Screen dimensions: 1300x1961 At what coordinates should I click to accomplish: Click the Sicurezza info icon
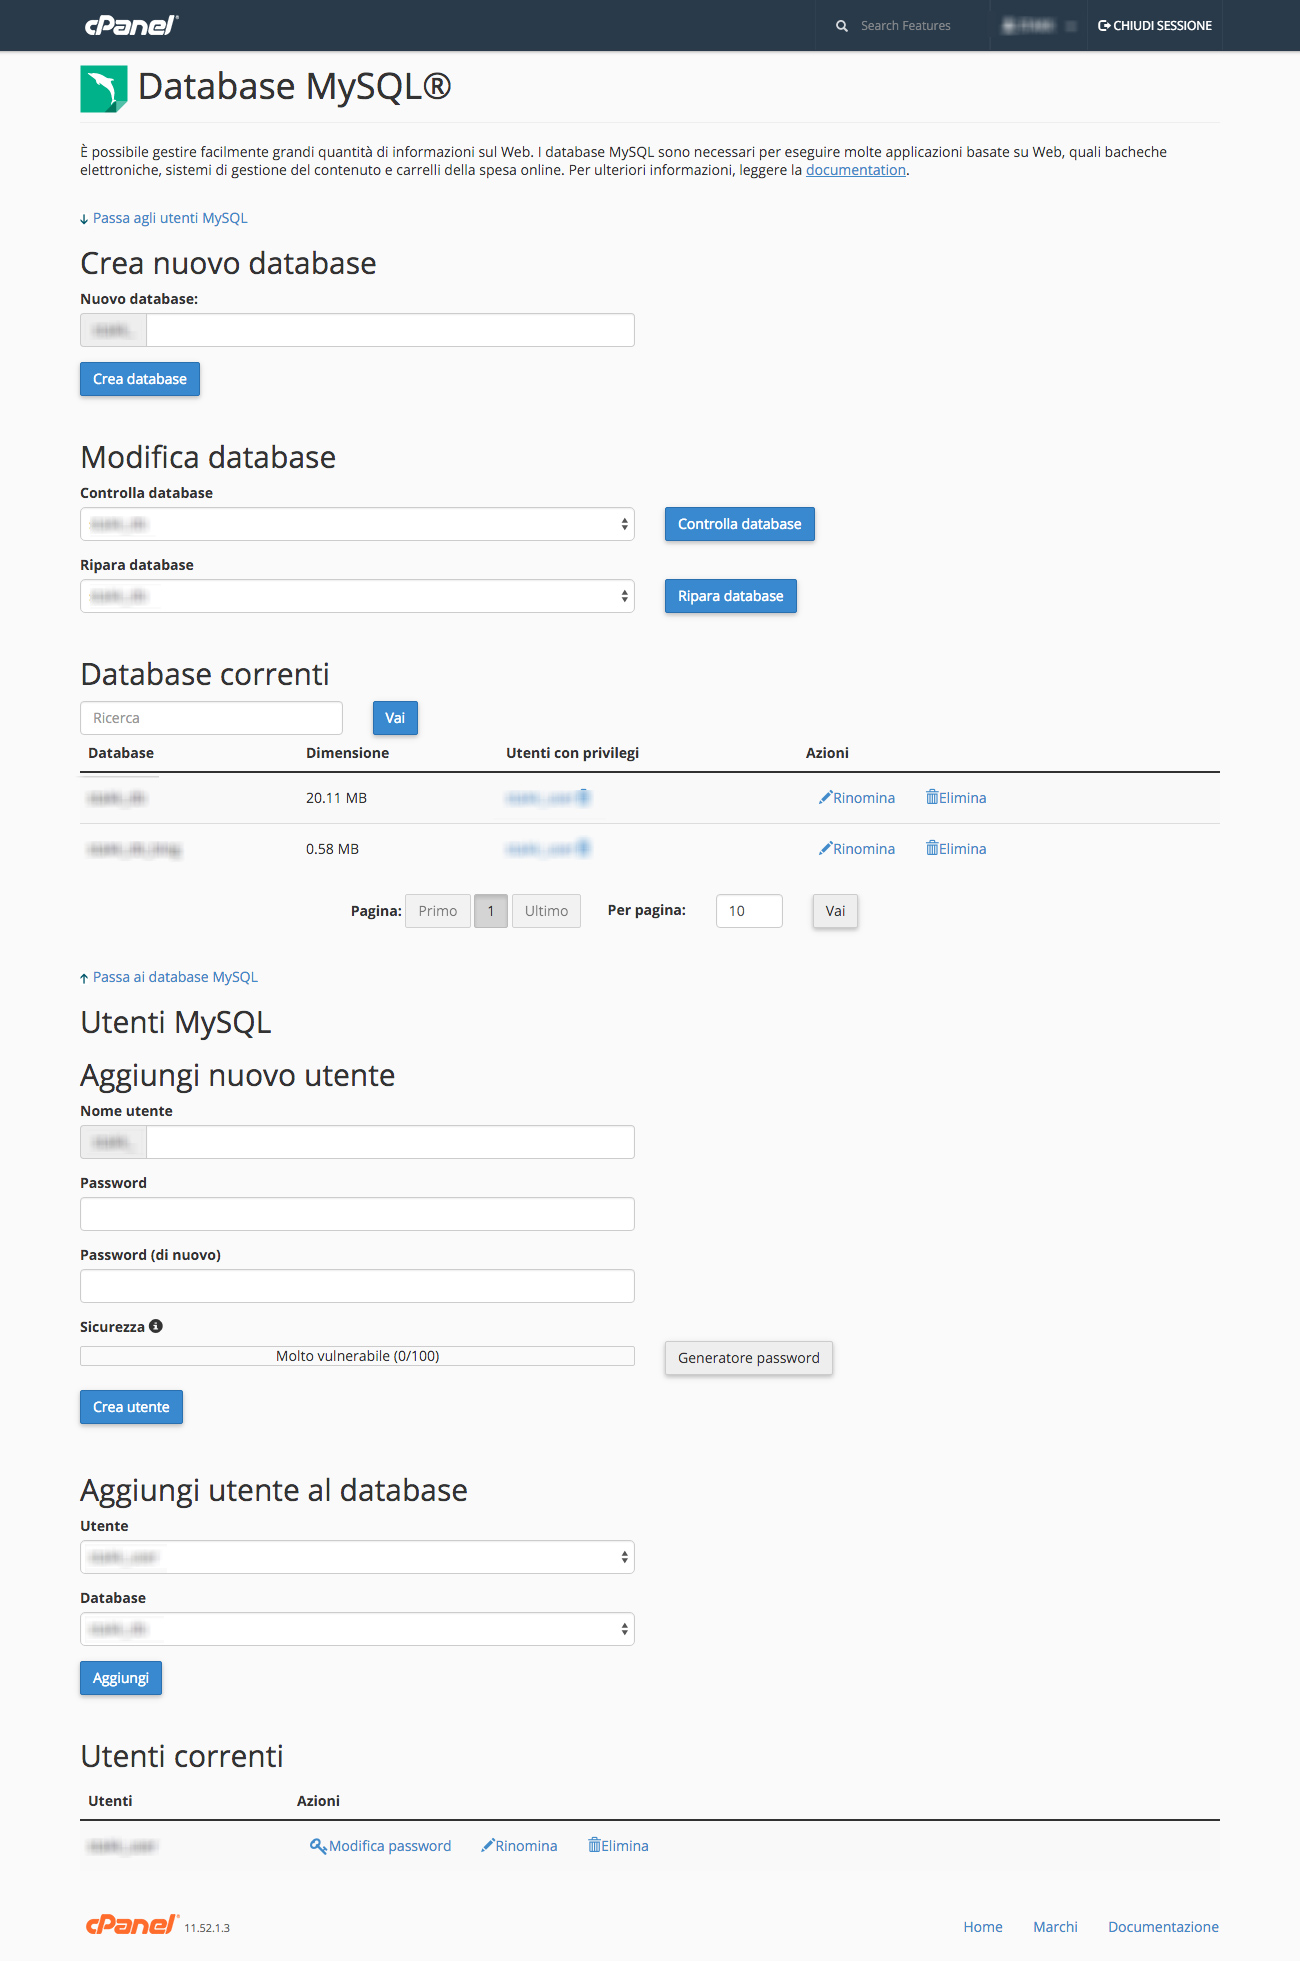click(x=156, y=1326)
